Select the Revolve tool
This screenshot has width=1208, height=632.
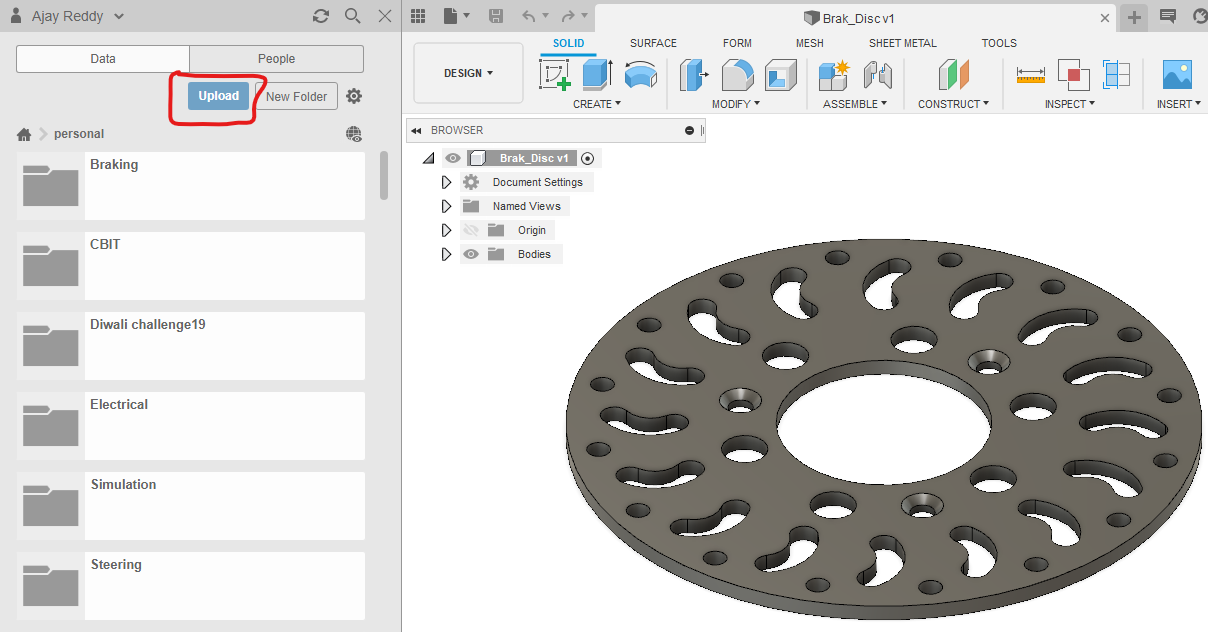coord(640,74)
